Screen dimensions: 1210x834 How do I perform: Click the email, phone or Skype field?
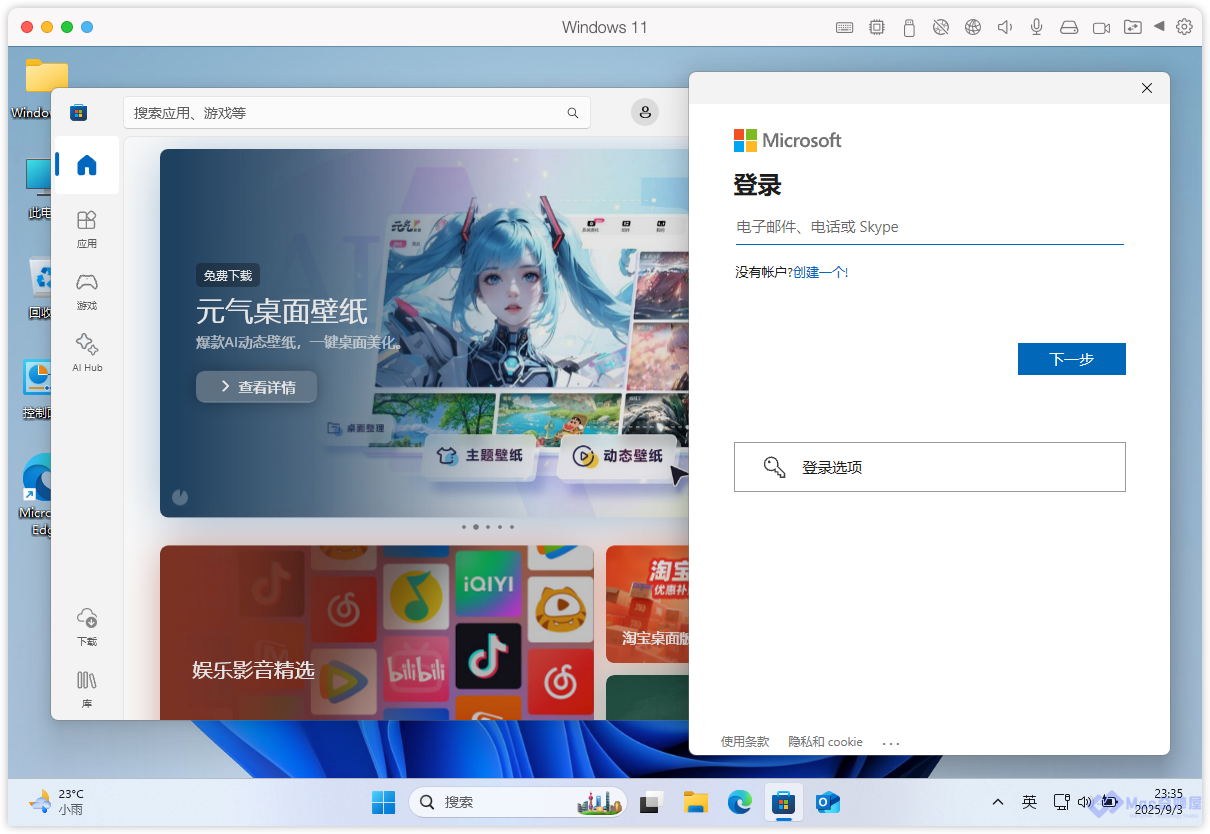pyautogui.click(x=929, y=227)
